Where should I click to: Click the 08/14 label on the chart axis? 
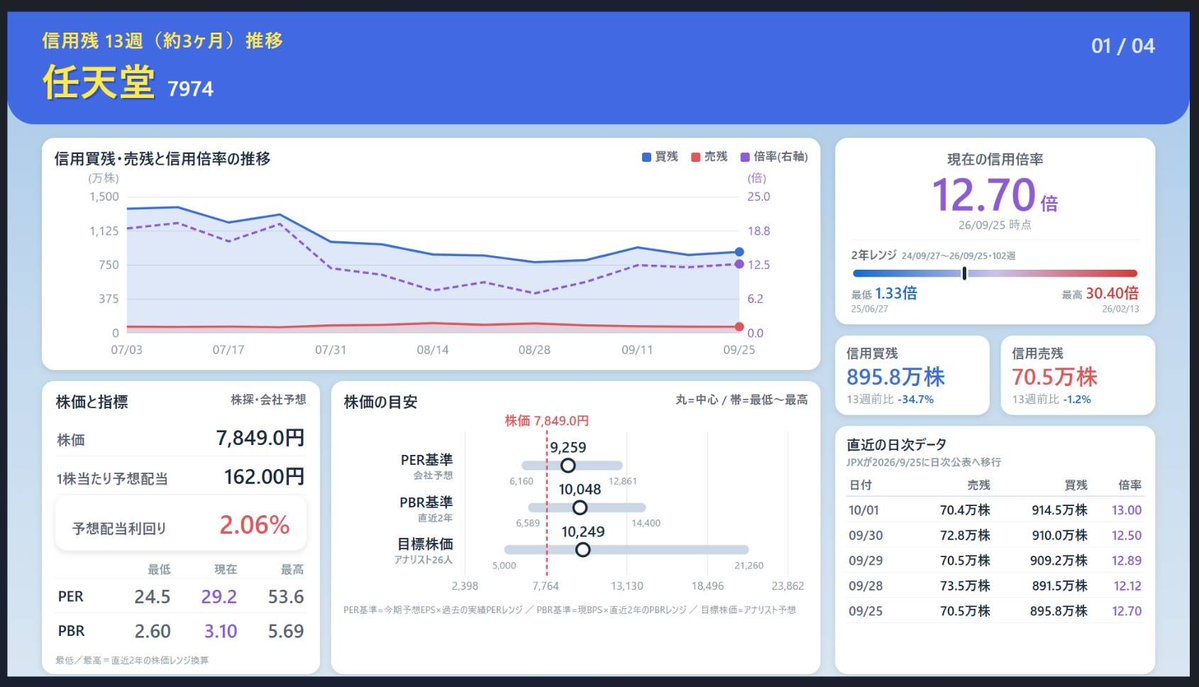tap(433, 350)
